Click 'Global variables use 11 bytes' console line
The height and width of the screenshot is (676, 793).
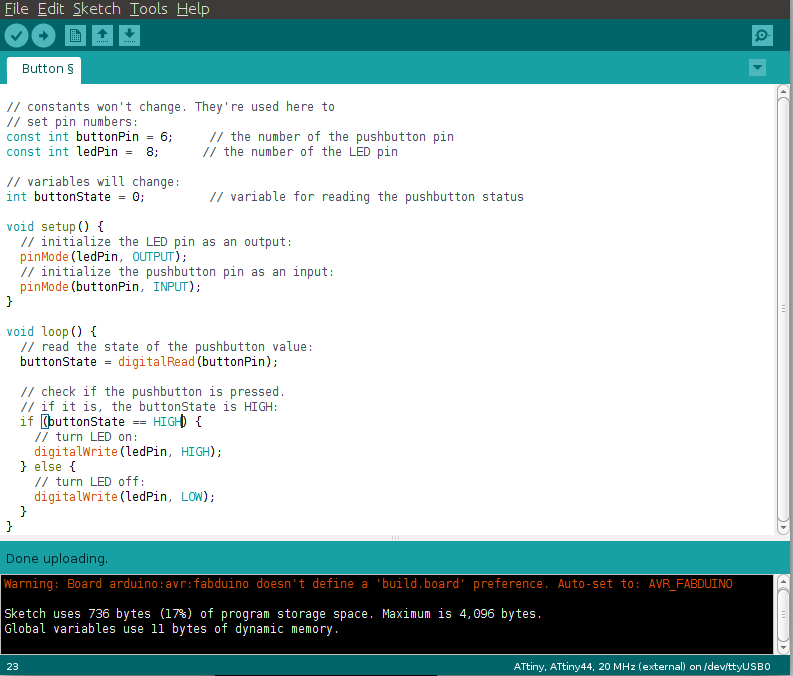pyautogui.click(x=171, y=629)
